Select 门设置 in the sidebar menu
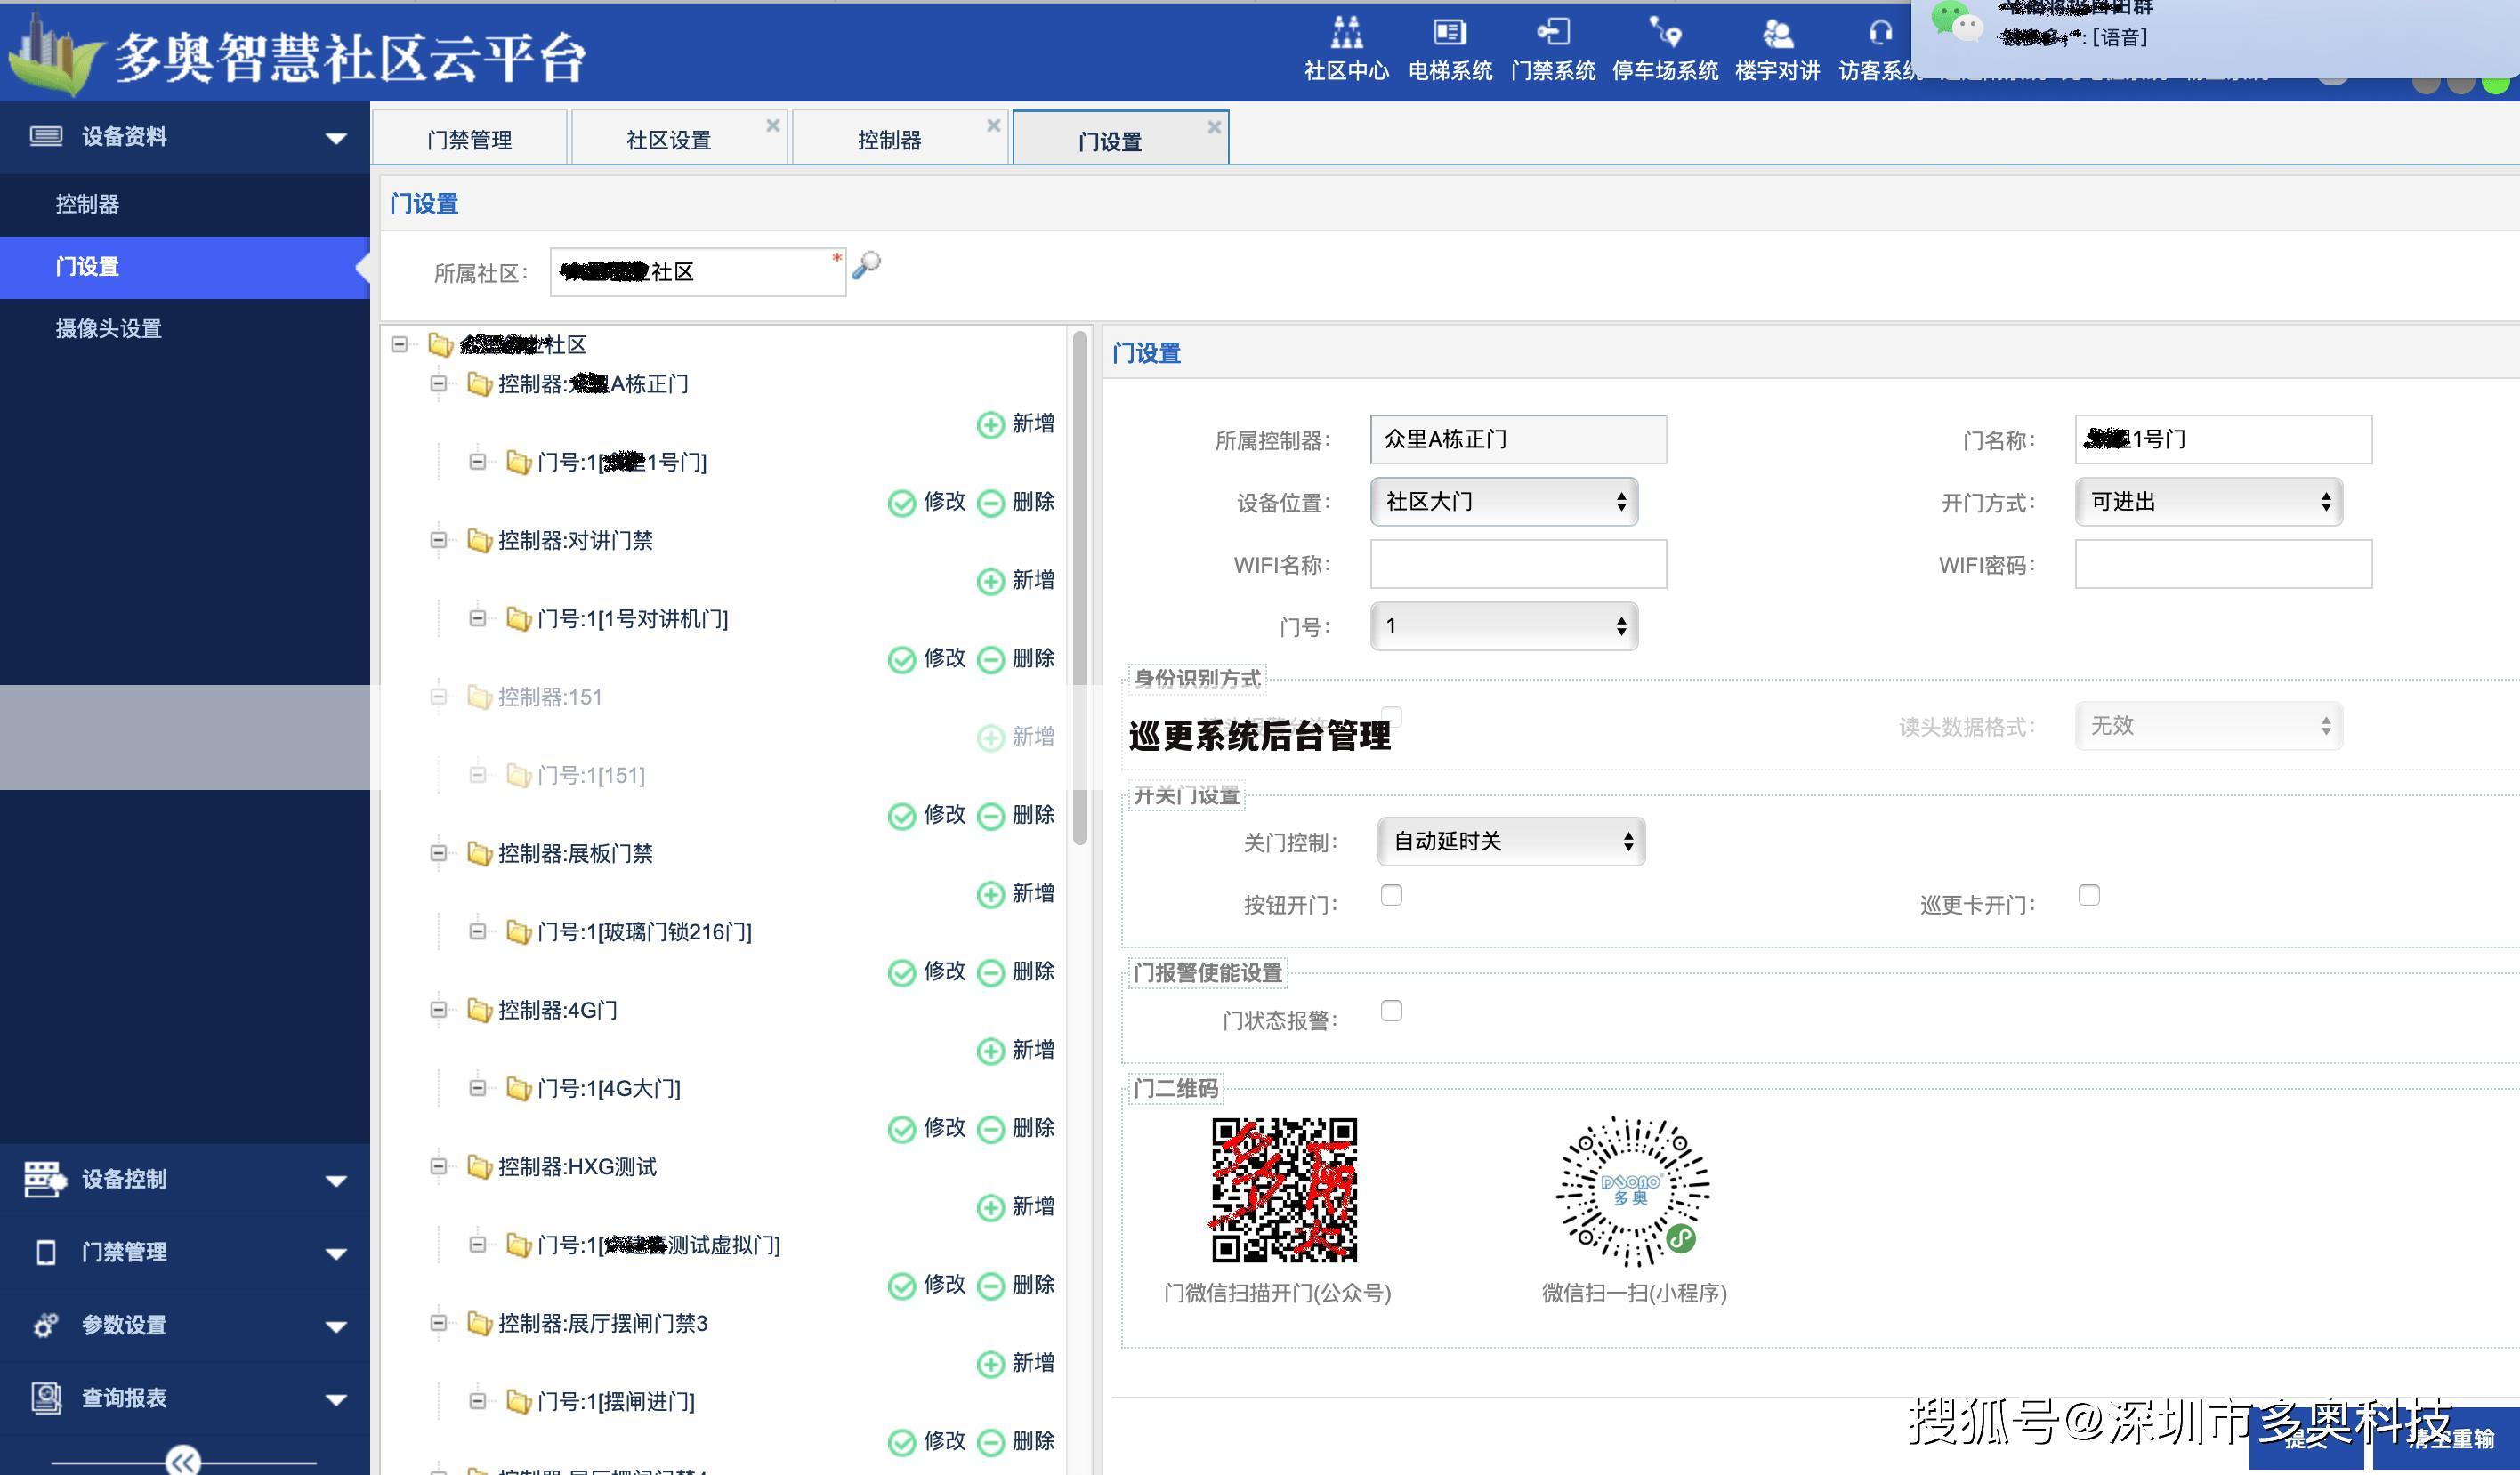Image resolution: width=2520 pixels, height=1475 pixels. click(x=185, y=267)
